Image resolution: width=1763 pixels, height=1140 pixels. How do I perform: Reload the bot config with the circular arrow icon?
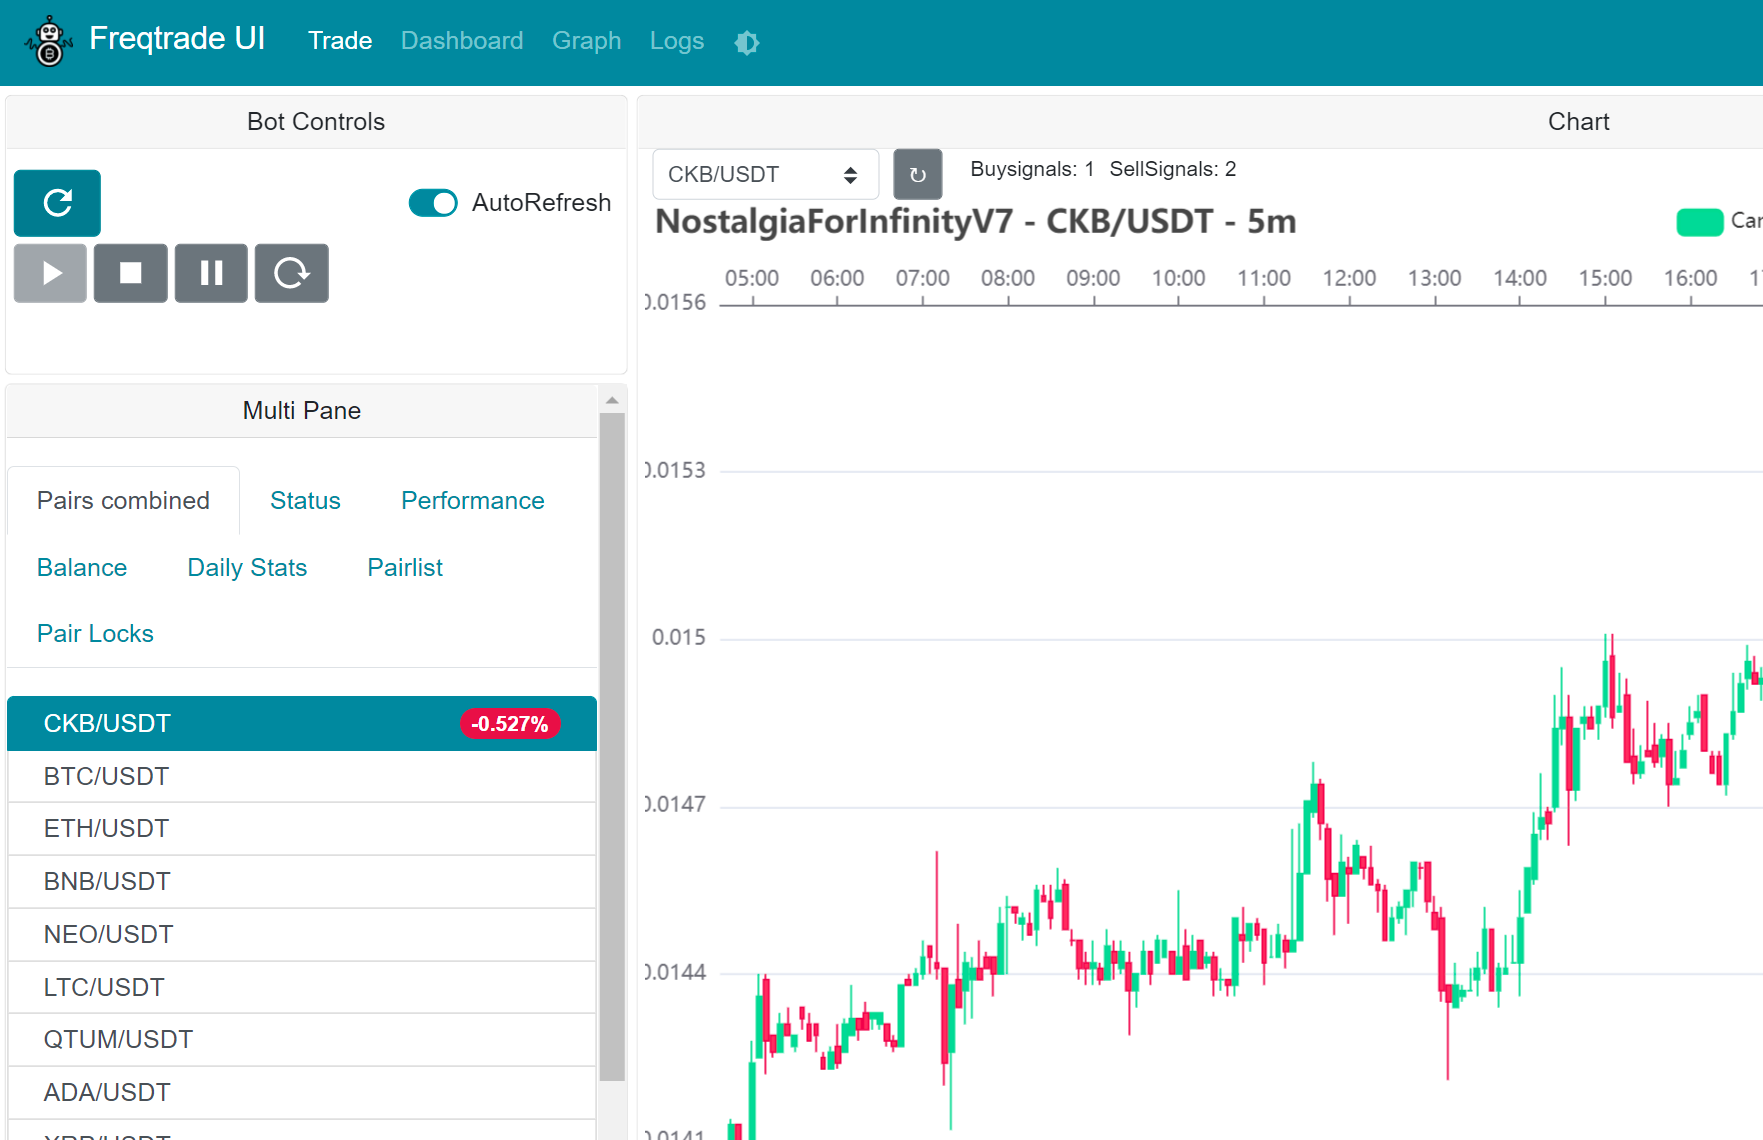tap(291, 272)
